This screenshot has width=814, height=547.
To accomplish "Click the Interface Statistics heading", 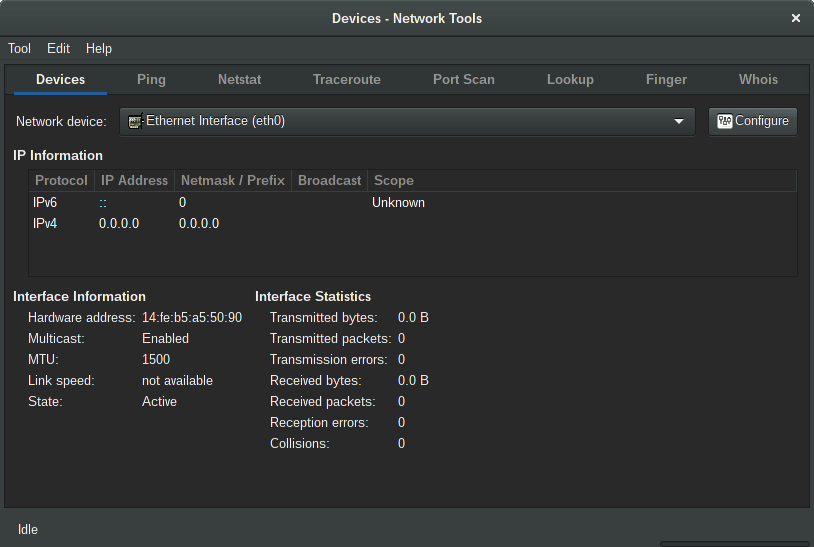I will pyautogui.click(x=313, y=296).
